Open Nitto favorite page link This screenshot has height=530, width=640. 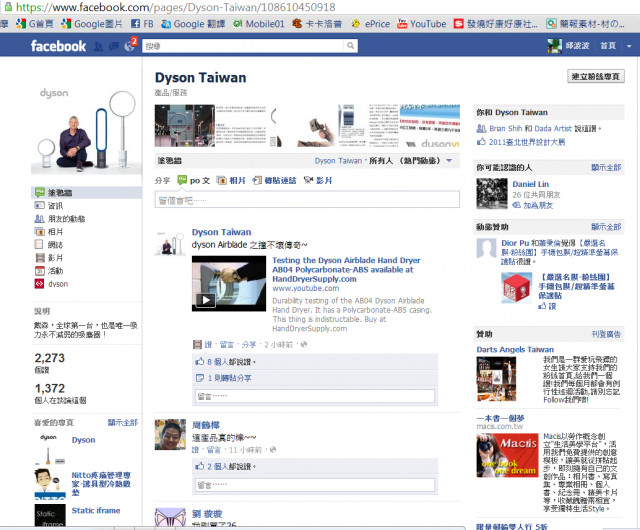[101, 484]
